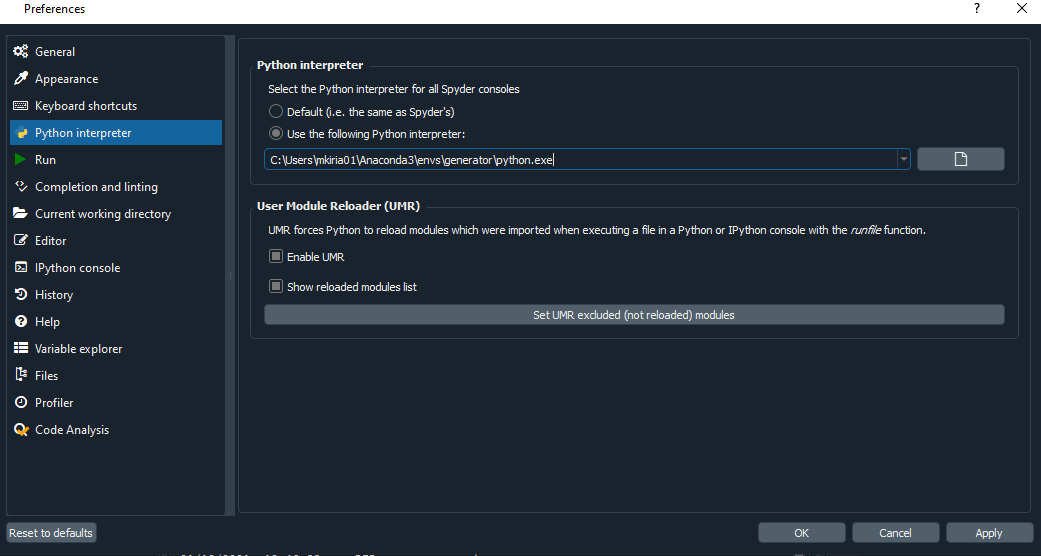The height and width of the screenshot is (556, 1041).
Task: Click the IPython console terminal icon
Action: click(x=20, y=268)
